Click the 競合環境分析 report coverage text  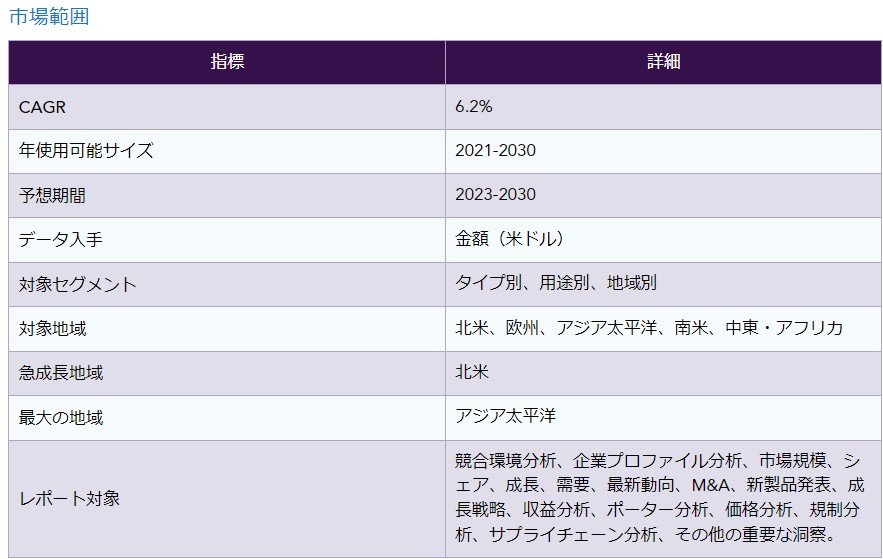pyautogui.click(x=659, y=498)
